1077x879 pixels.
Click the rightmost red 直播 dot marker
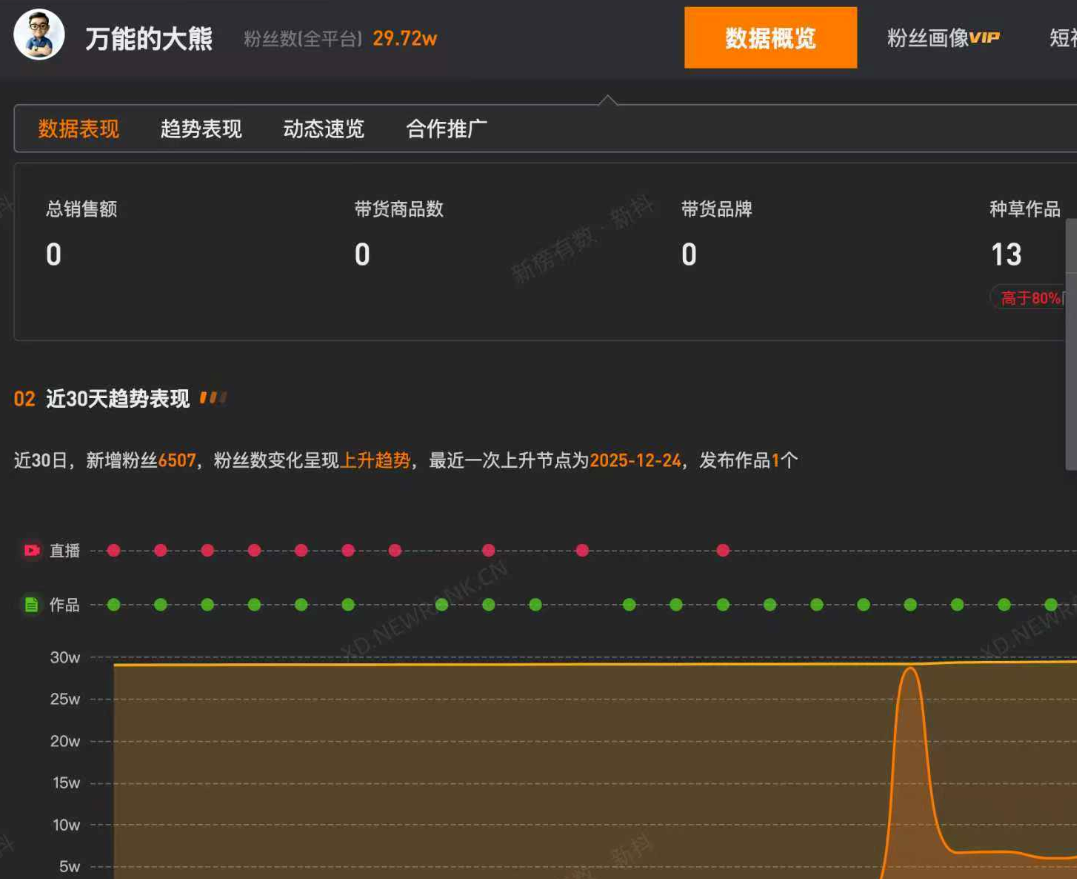723,550
